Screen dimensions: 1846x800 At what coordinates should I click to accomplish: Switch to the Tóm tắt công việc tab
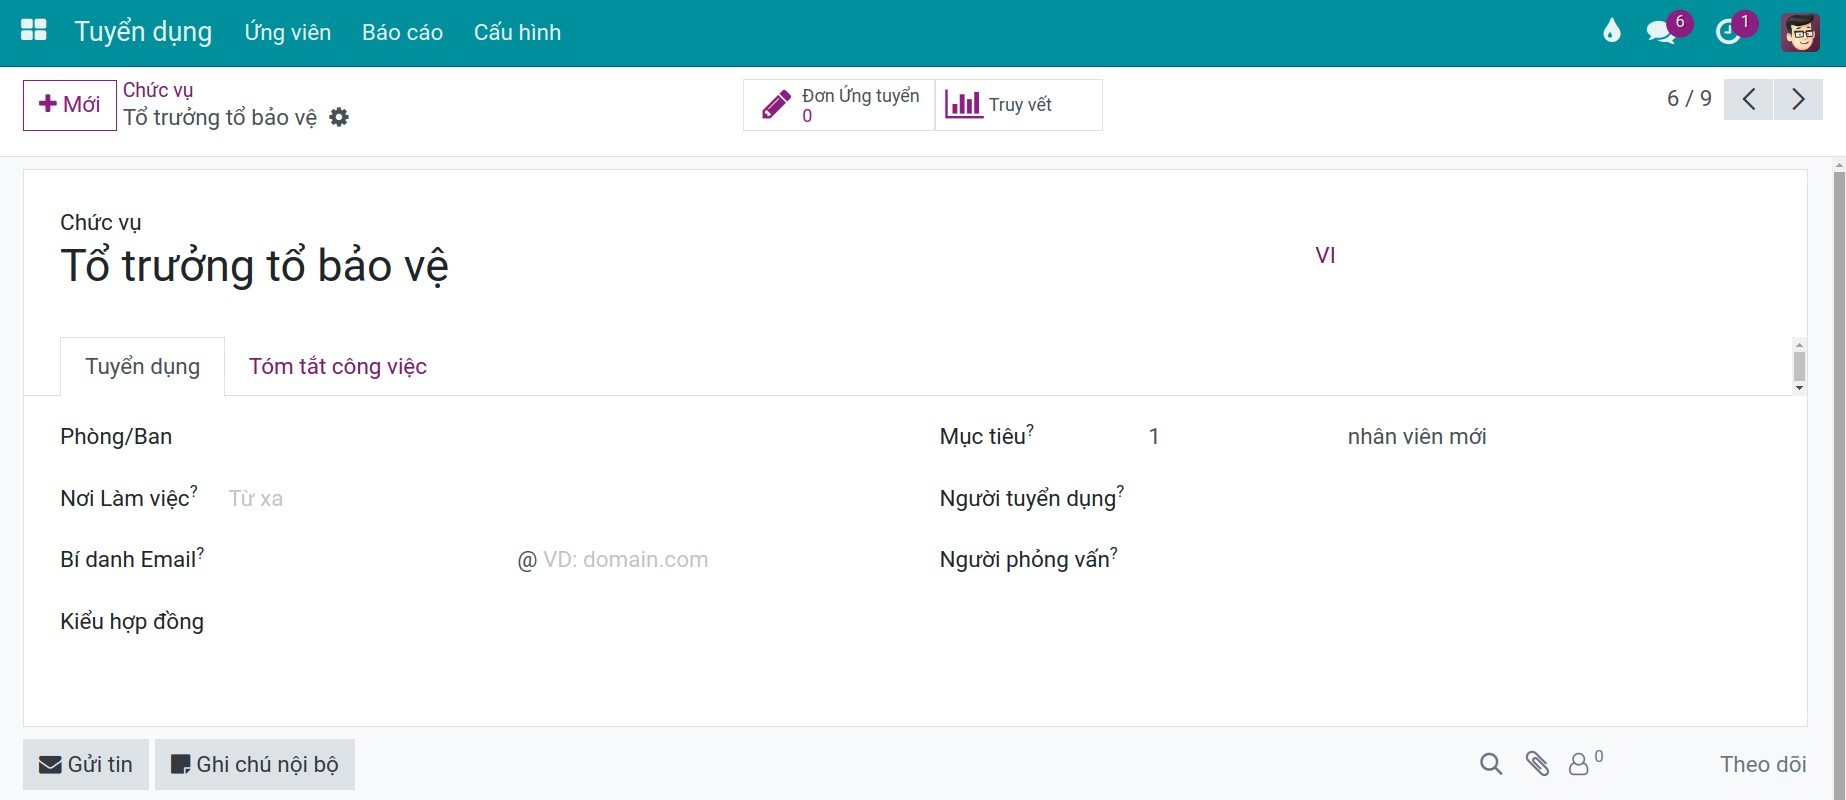tap(338, 367)
